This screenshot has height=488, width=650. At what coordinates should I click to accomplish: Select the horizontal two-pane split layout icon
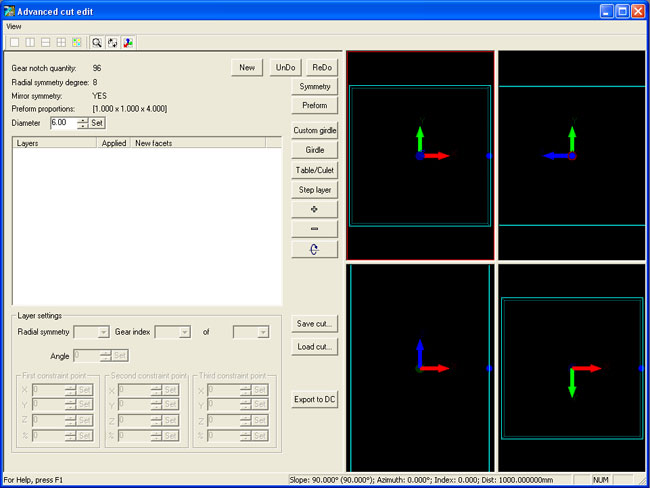click(46, 42)
